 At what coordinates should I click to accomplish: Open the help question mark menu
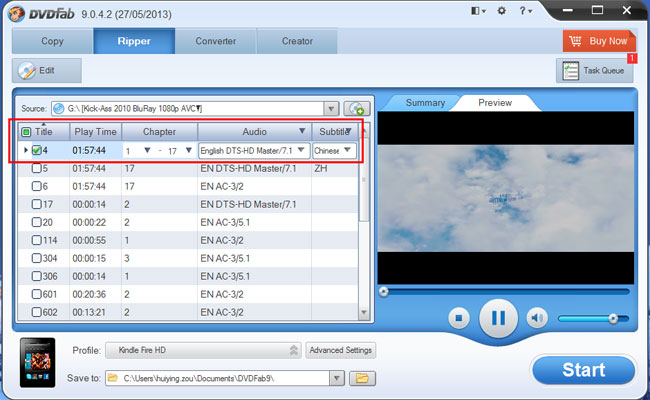coord(525,11)
